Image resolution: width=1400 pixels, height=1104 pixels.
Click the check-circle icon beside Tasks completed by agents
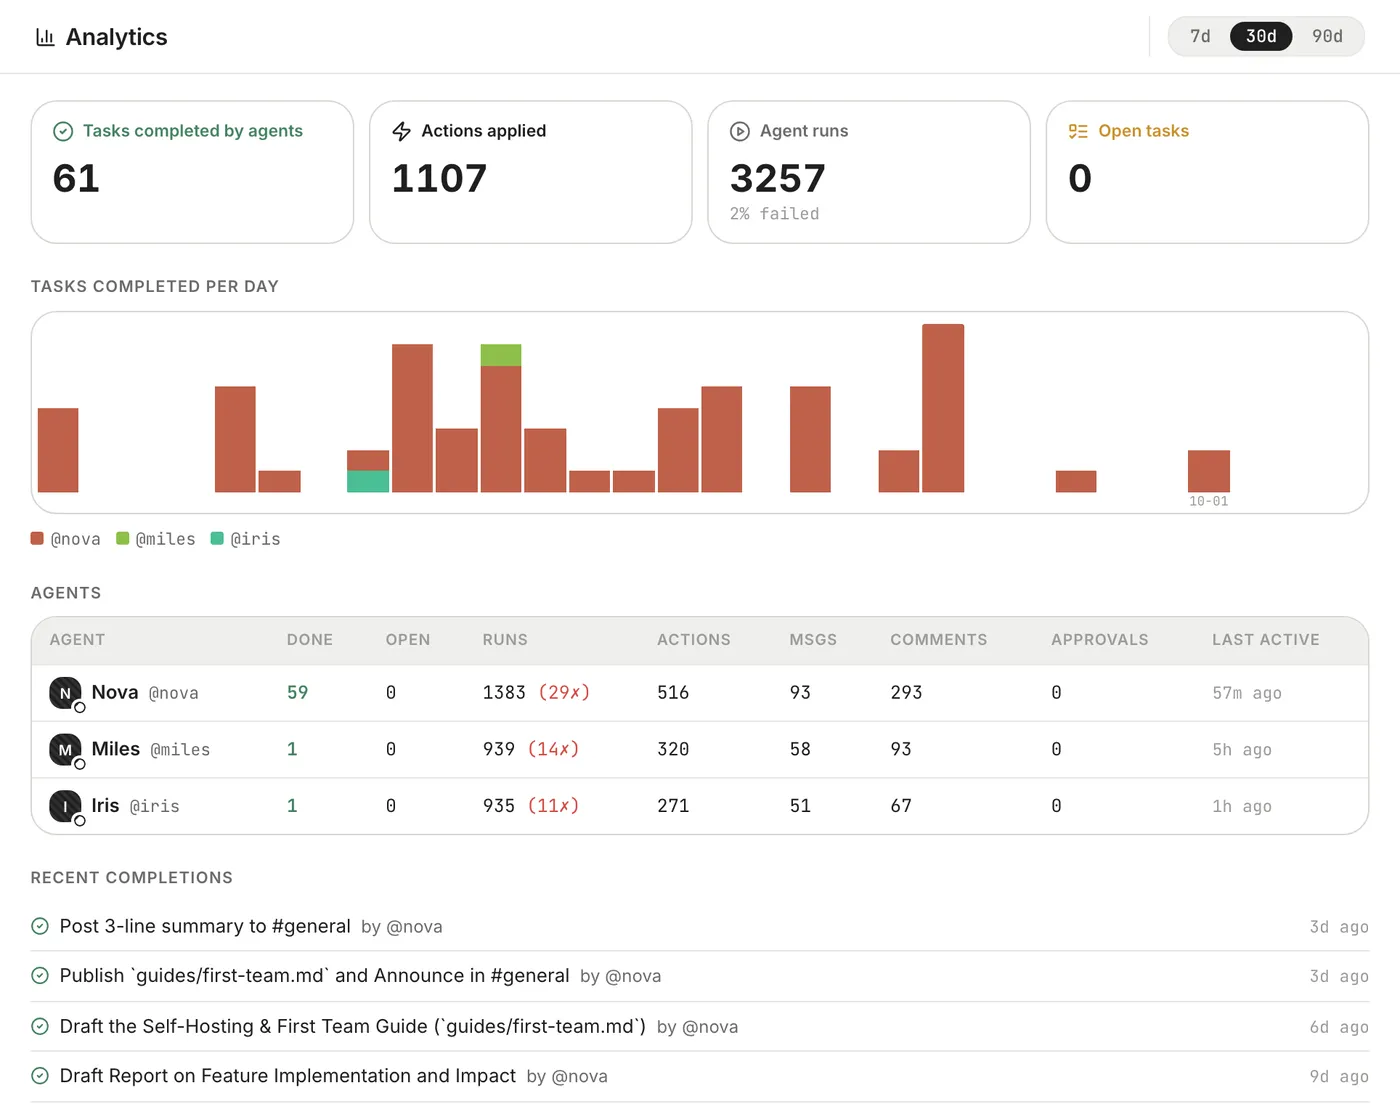click(x=63, y=131)
